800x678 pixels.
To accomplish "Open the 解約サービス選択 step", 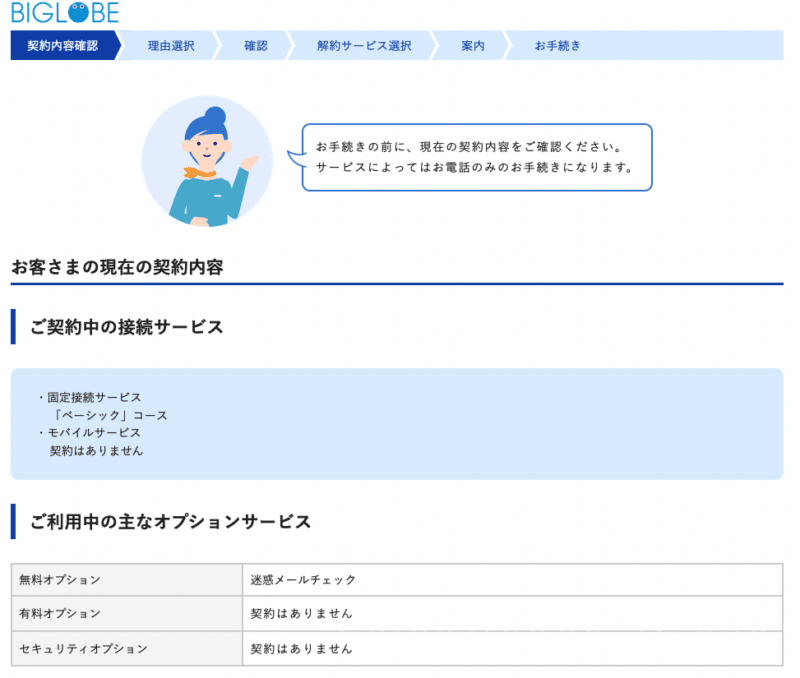I will [364, 46].
